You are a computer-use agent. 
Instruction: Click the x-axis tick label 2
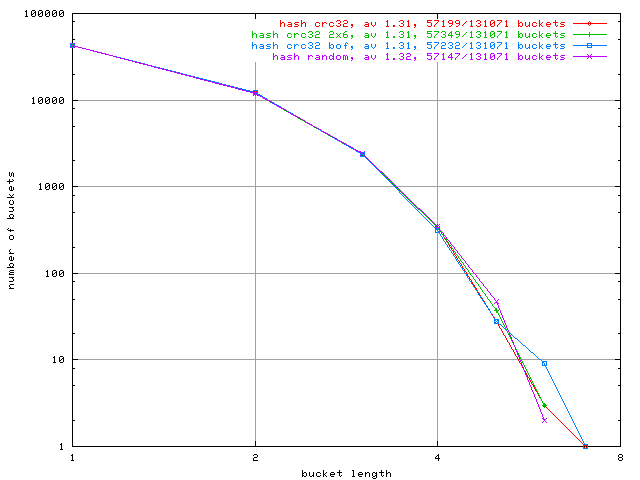click(256, 458)
